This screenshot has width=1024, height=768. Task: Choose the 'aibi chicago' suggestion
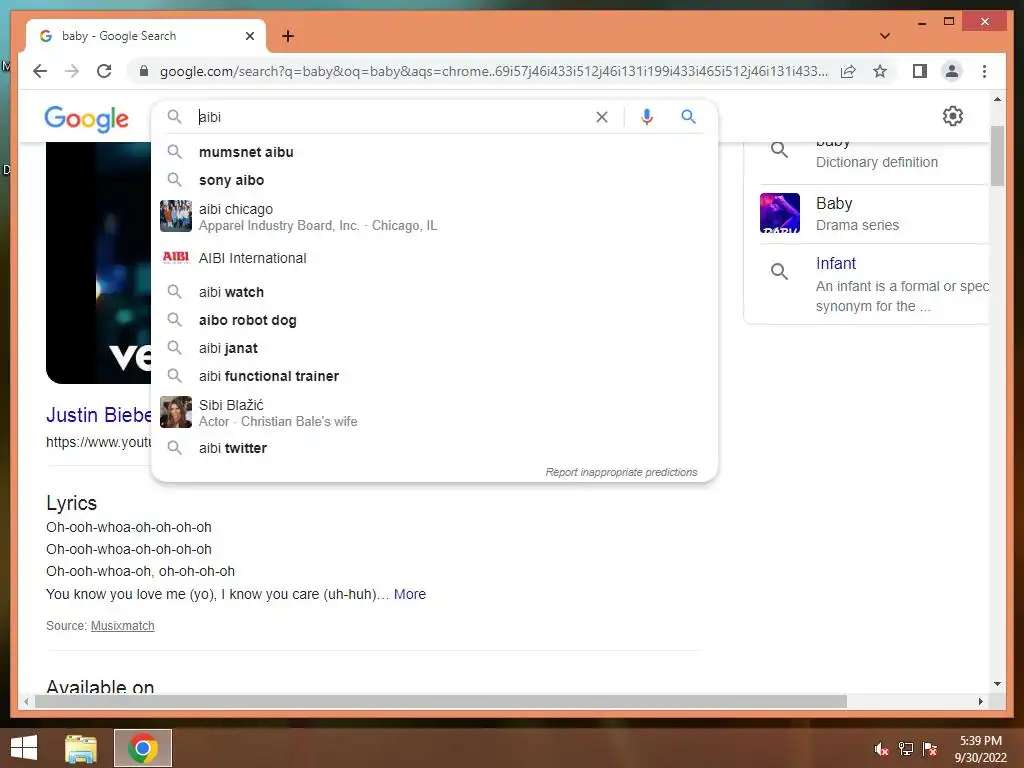click(x=434, y=217)
